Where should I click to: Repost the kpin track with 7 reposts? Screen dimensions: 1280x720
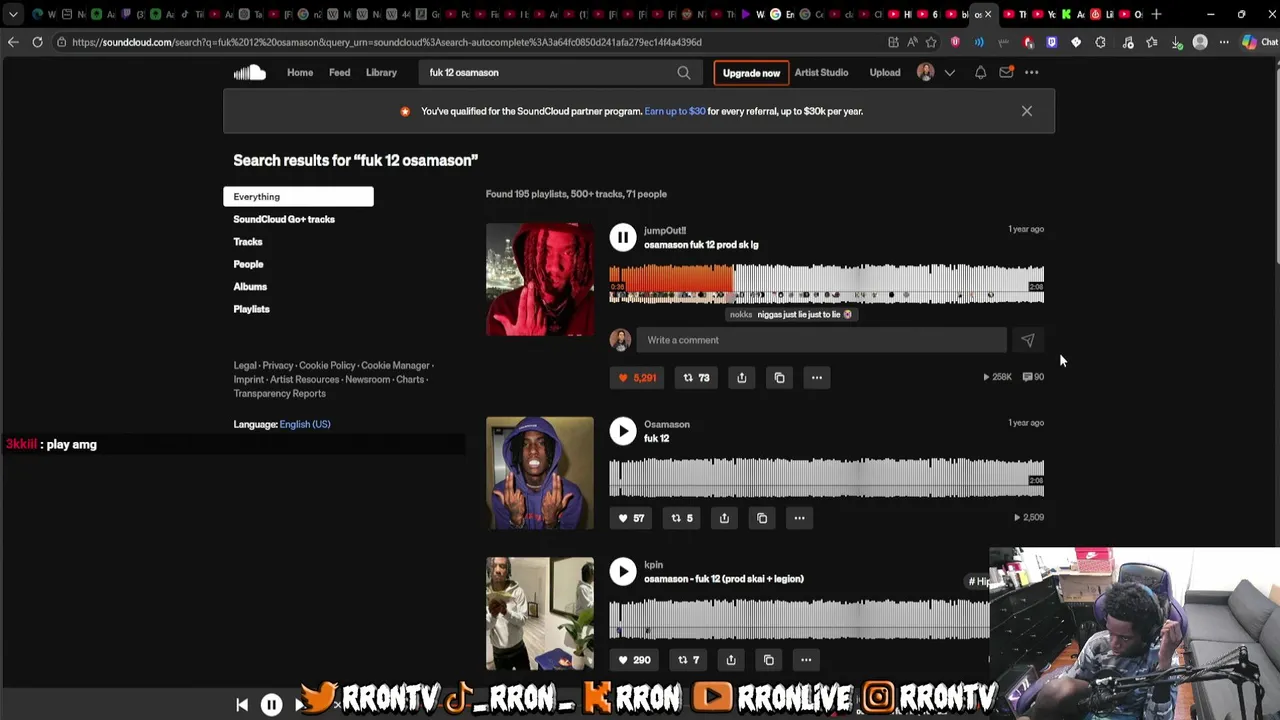click(x=688, y=660)
